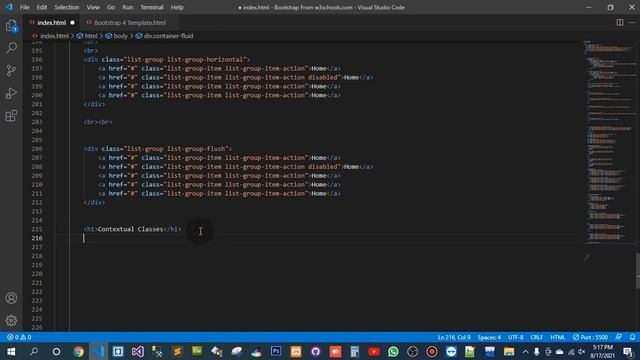Expand the html breadcrumb item
Image resolution: width=640 pixels, height=360 pixels.
(91, 36)
